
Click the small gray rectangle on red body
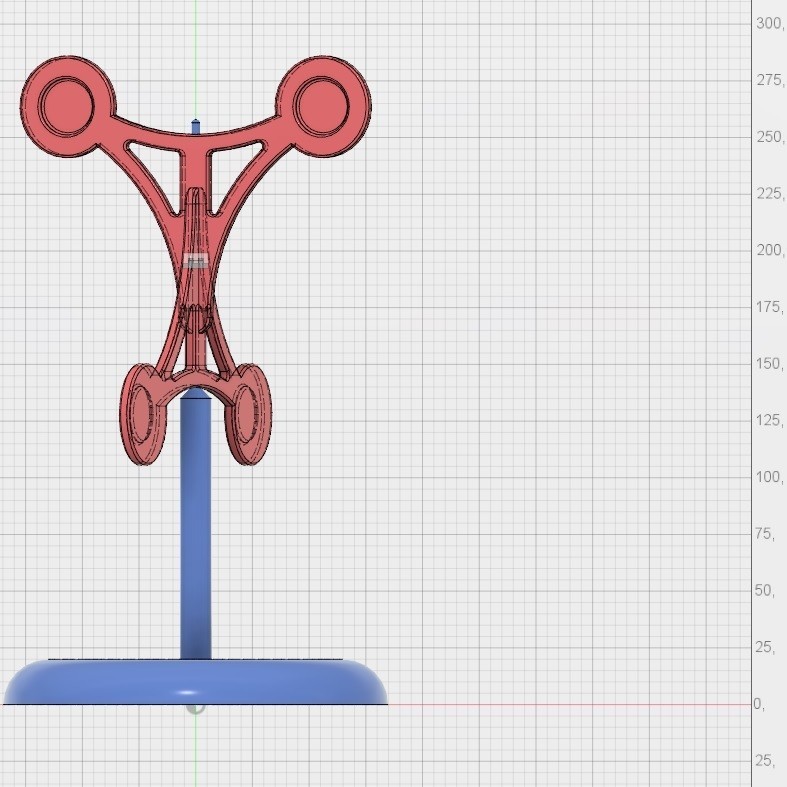(196, 261)
